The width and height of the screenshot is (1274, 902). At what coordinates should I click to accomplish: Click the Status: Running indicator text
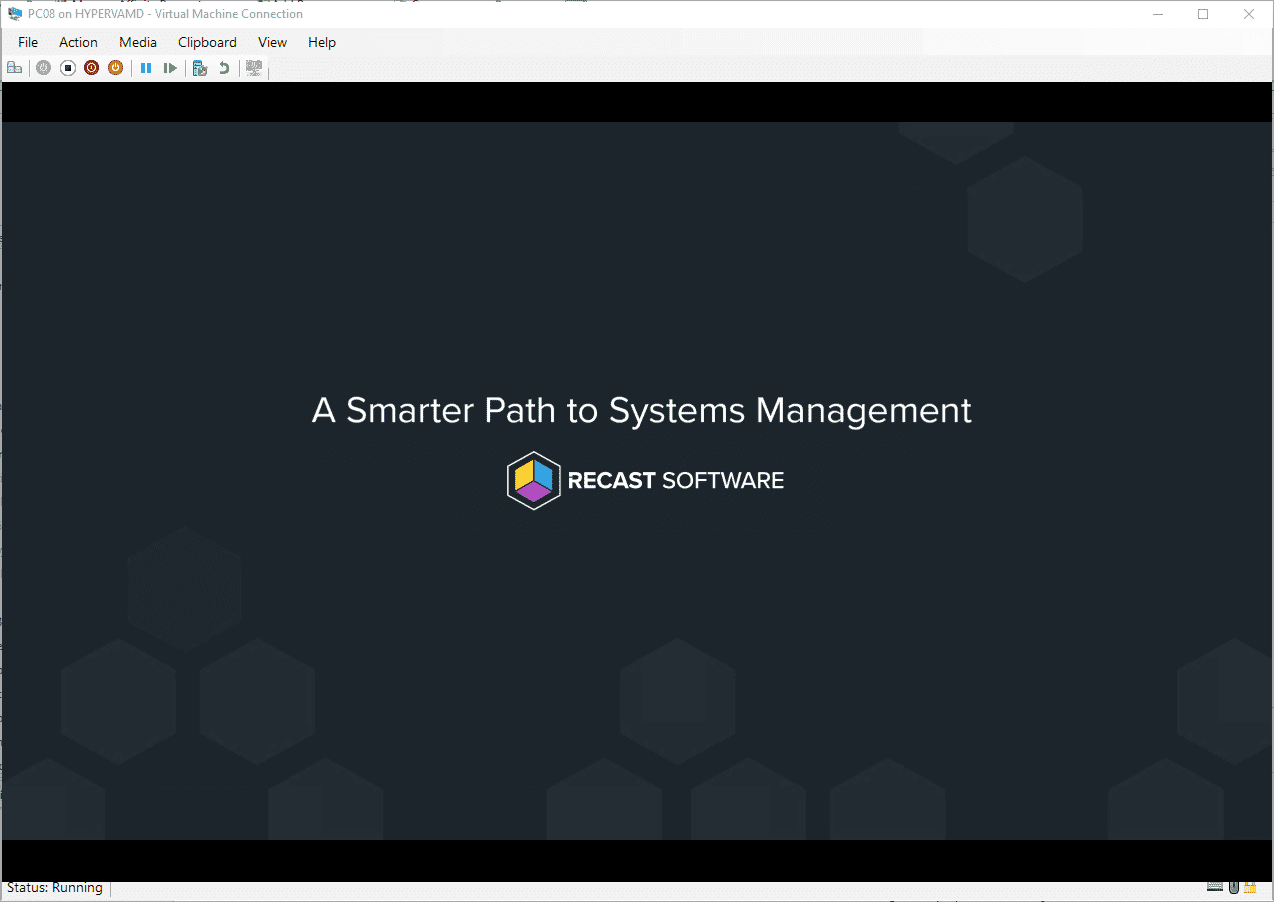[55, 886]
